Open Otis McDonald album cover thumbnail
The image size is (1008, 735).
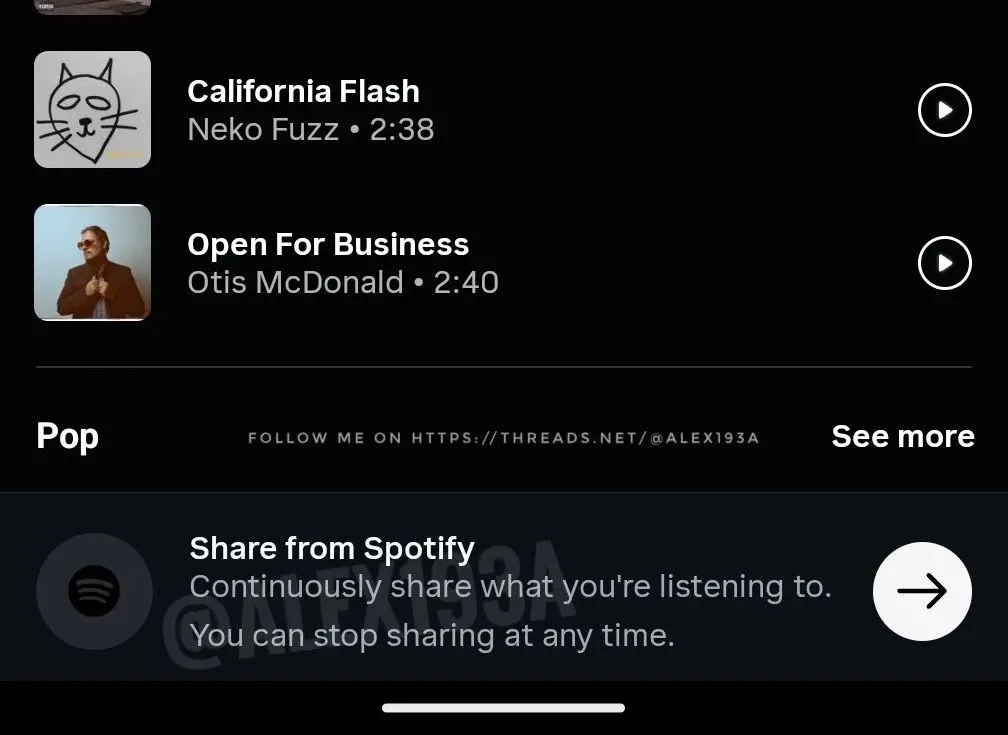tap(92, 263)
